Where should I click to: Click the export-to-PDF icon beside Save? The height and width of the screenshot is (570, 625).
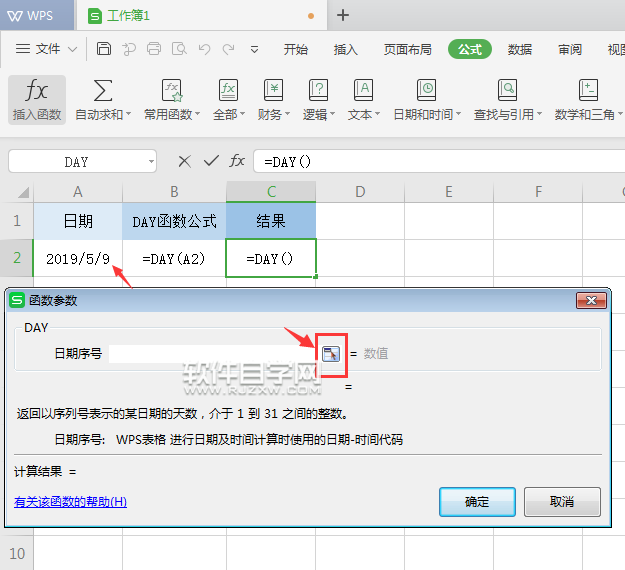click(x=129, y=49)
